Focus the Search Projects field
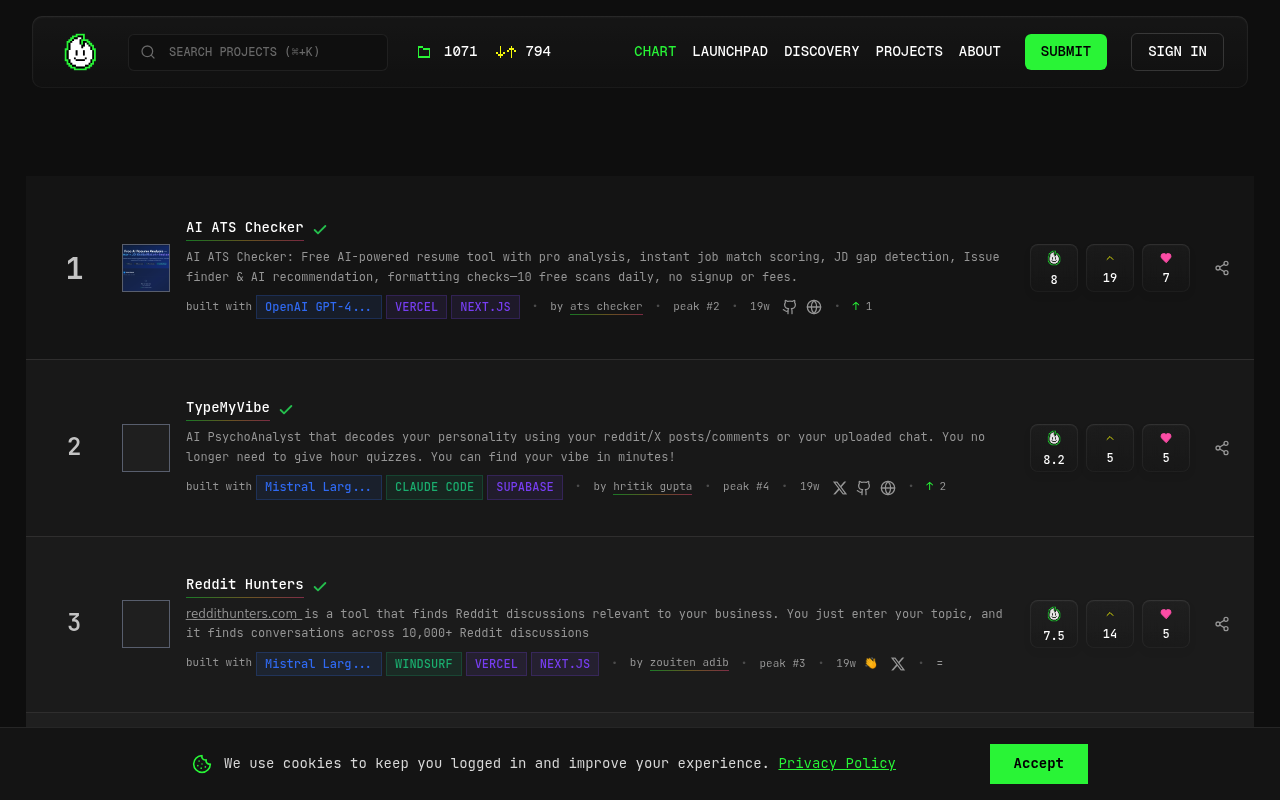The height and width of the screenshot is (800, 1280). click(258, 52)
